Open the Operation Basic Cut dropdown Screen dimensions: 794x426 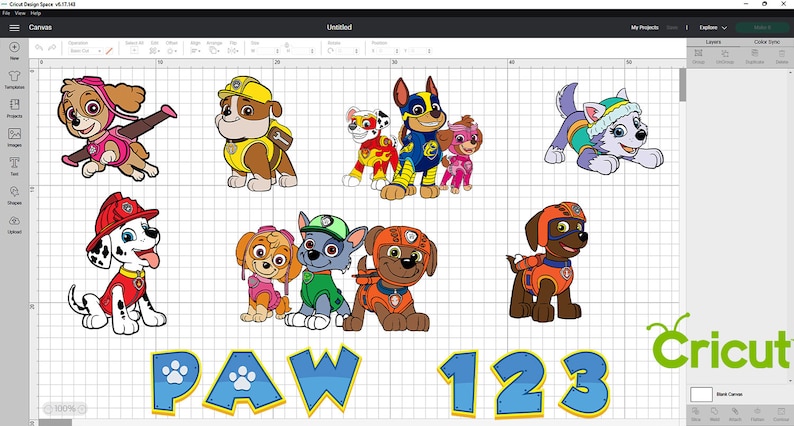pos(86,51)
